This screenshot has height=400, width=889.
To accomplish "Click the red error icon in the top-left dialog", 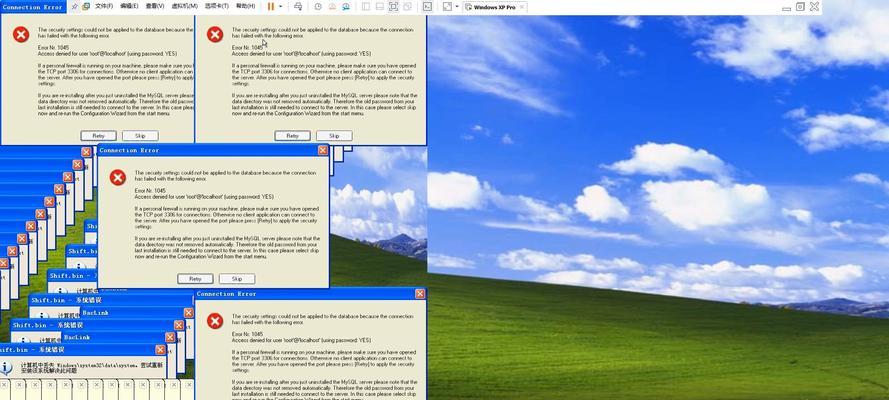I will click(x=21, y=35).
